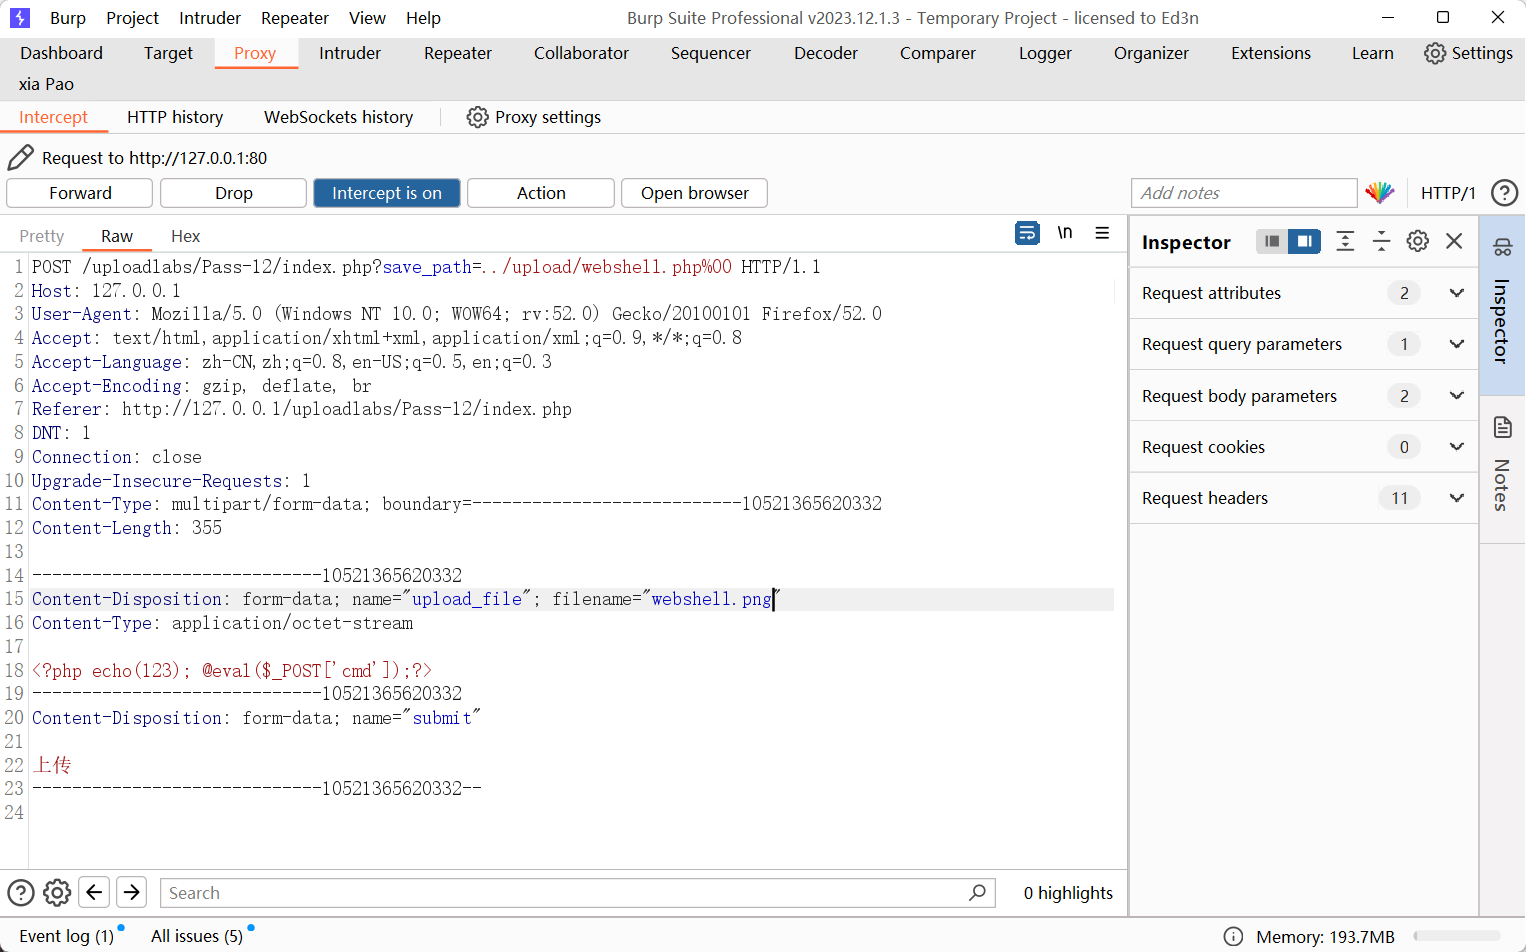The width and height of the screenshot is (1526, 952).
Task: Open search help icon at bottom left
Action: click(x=21, y=892)
